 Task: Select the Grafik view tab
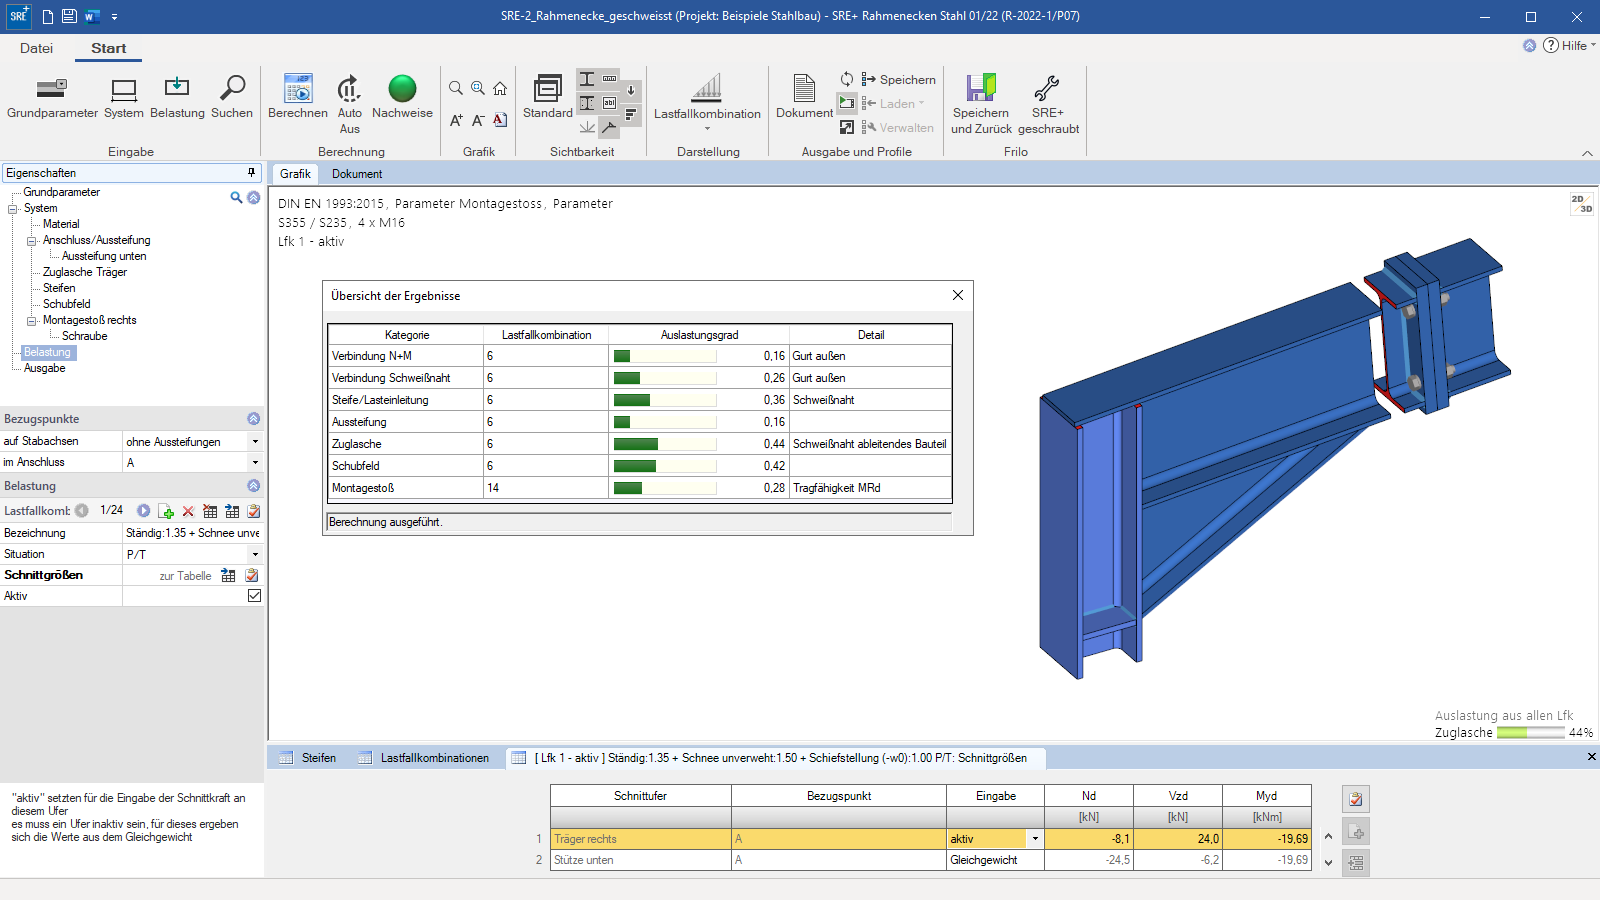point(295,174)
